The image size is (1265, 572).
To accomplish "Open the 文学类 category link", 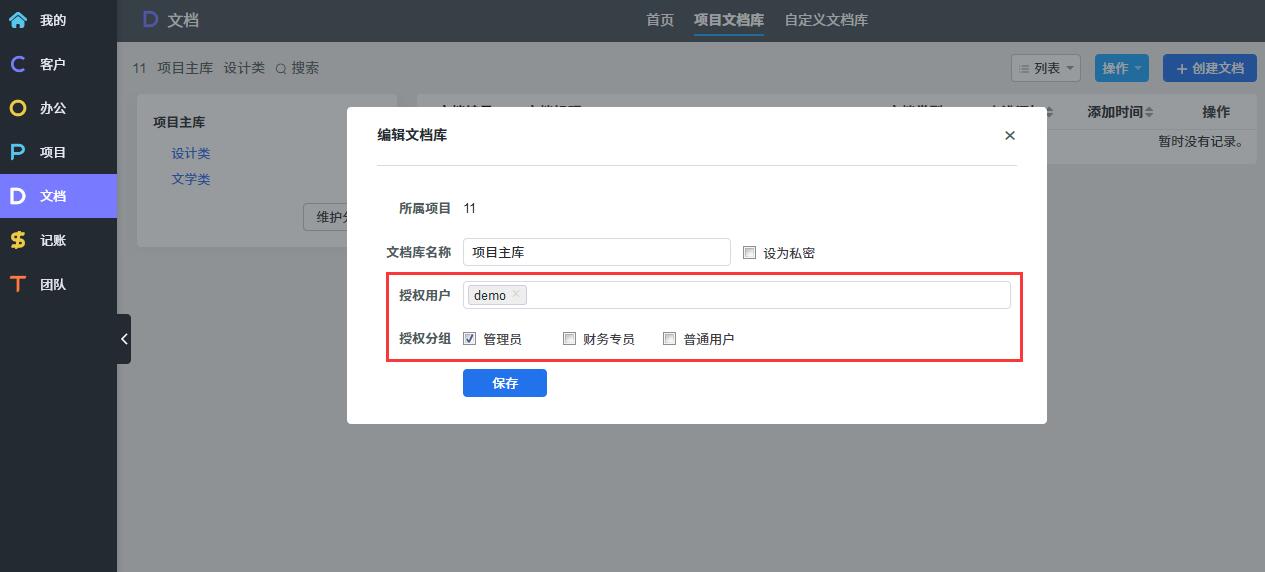I will click(x=191, y=180).
